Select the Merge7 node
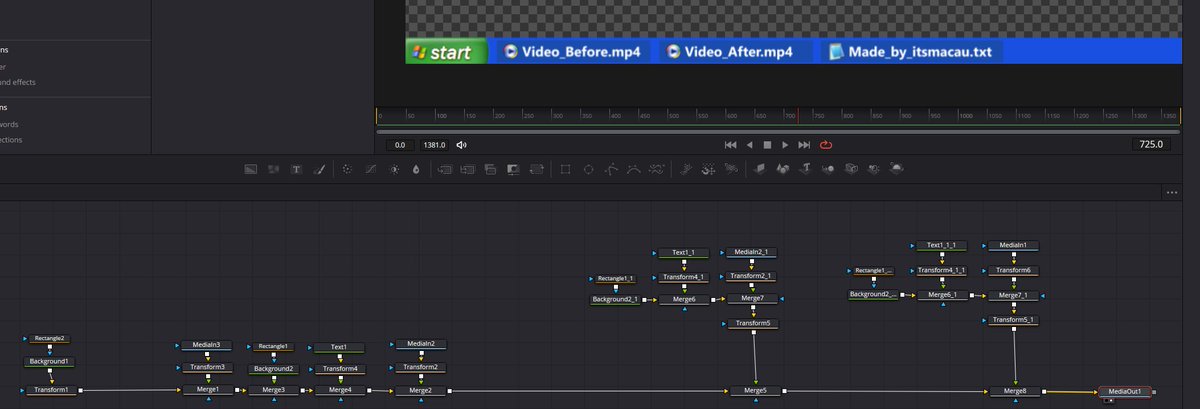 [x=752, y=298]
